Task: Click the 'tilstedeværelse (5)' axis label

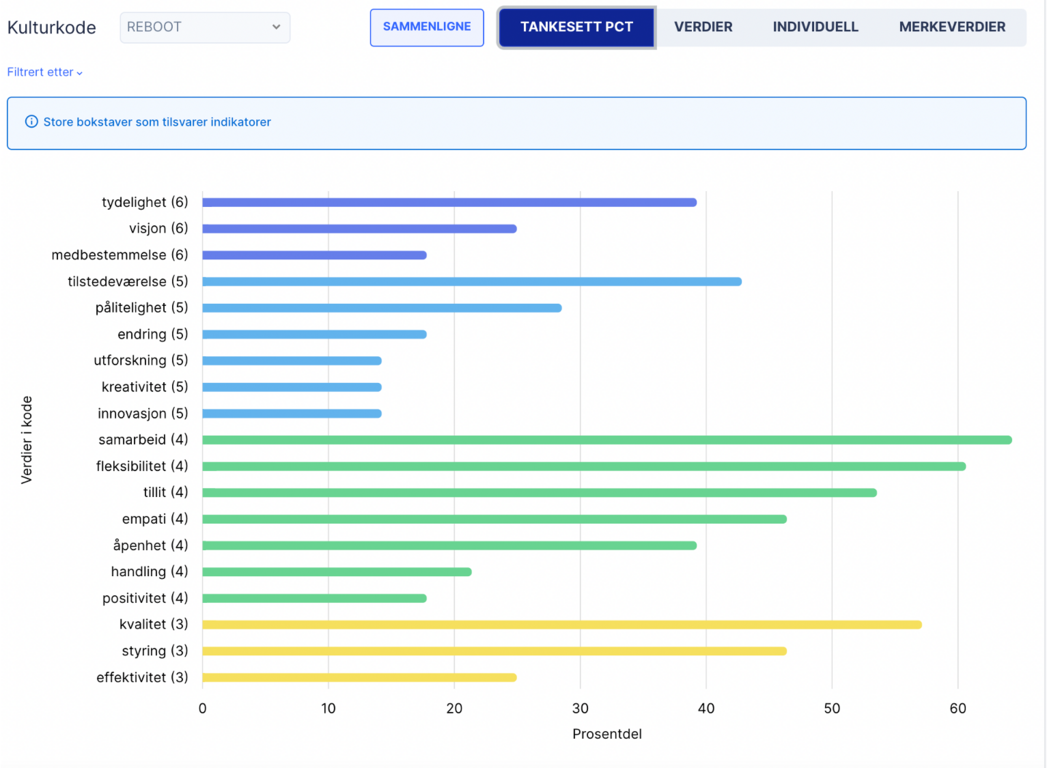Action: (128, 282)
